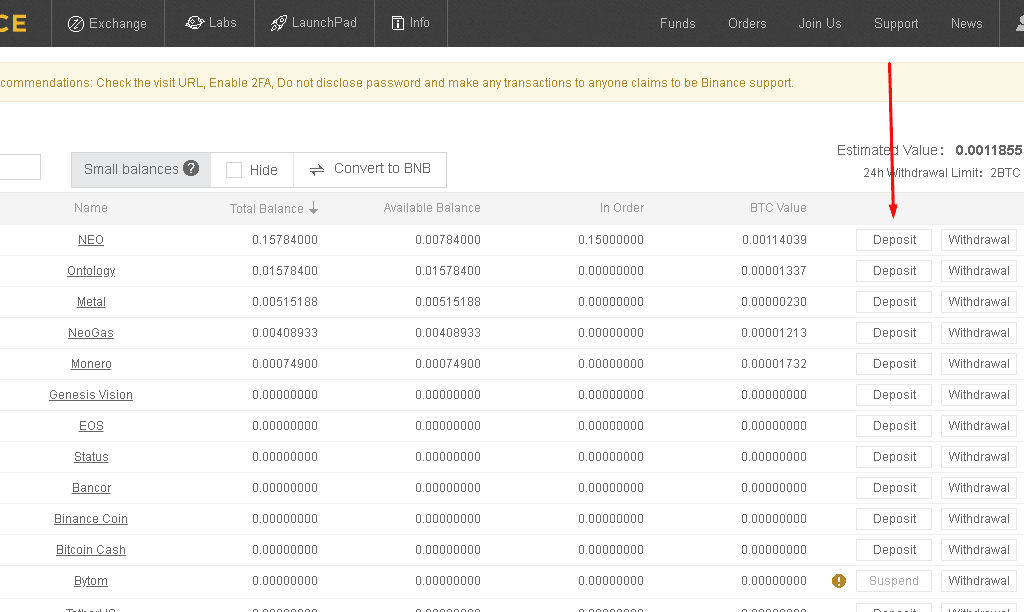This screenshot has width=1024, height=612.
Task: Click Withdrawal for Binance Coin
Action: coord(978,519)
